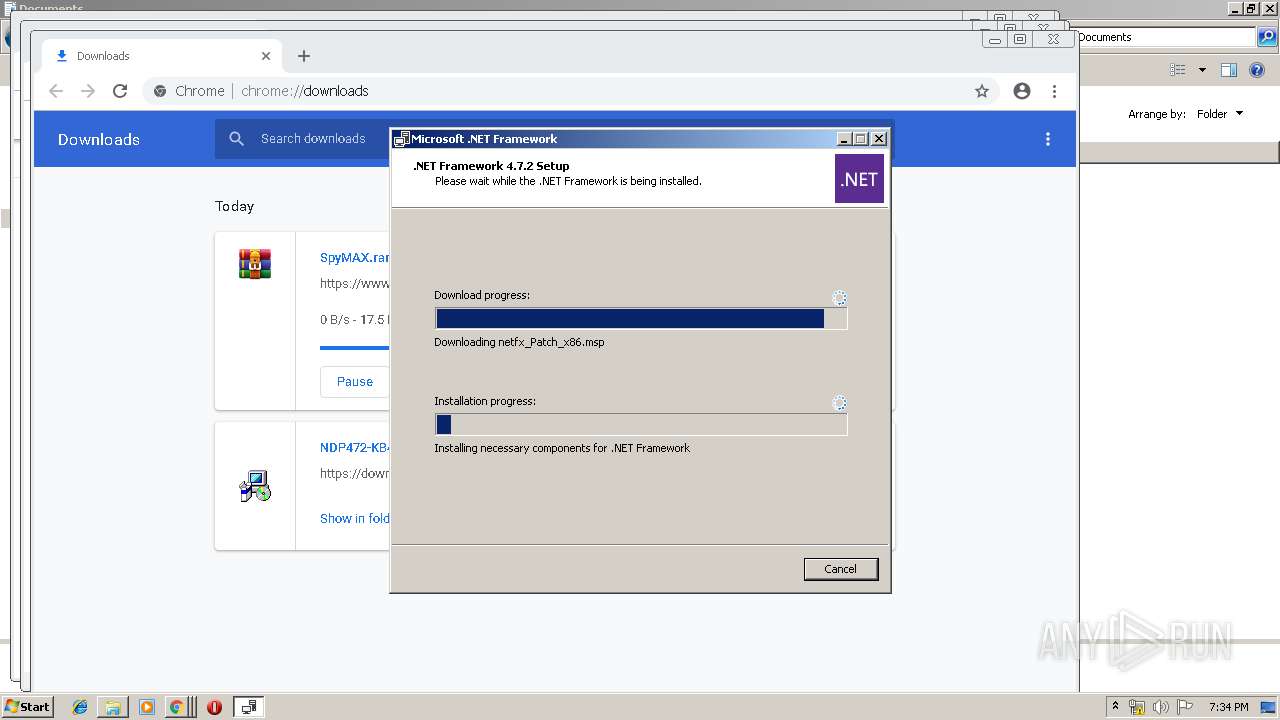
Task: Open Explorer help icon
Action: click(x=1257, y=70)
